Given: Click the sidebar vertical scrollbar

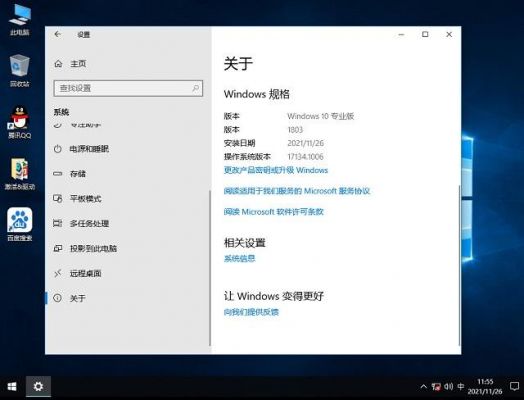Looking at the screenshot, I should tap(210, 268).
